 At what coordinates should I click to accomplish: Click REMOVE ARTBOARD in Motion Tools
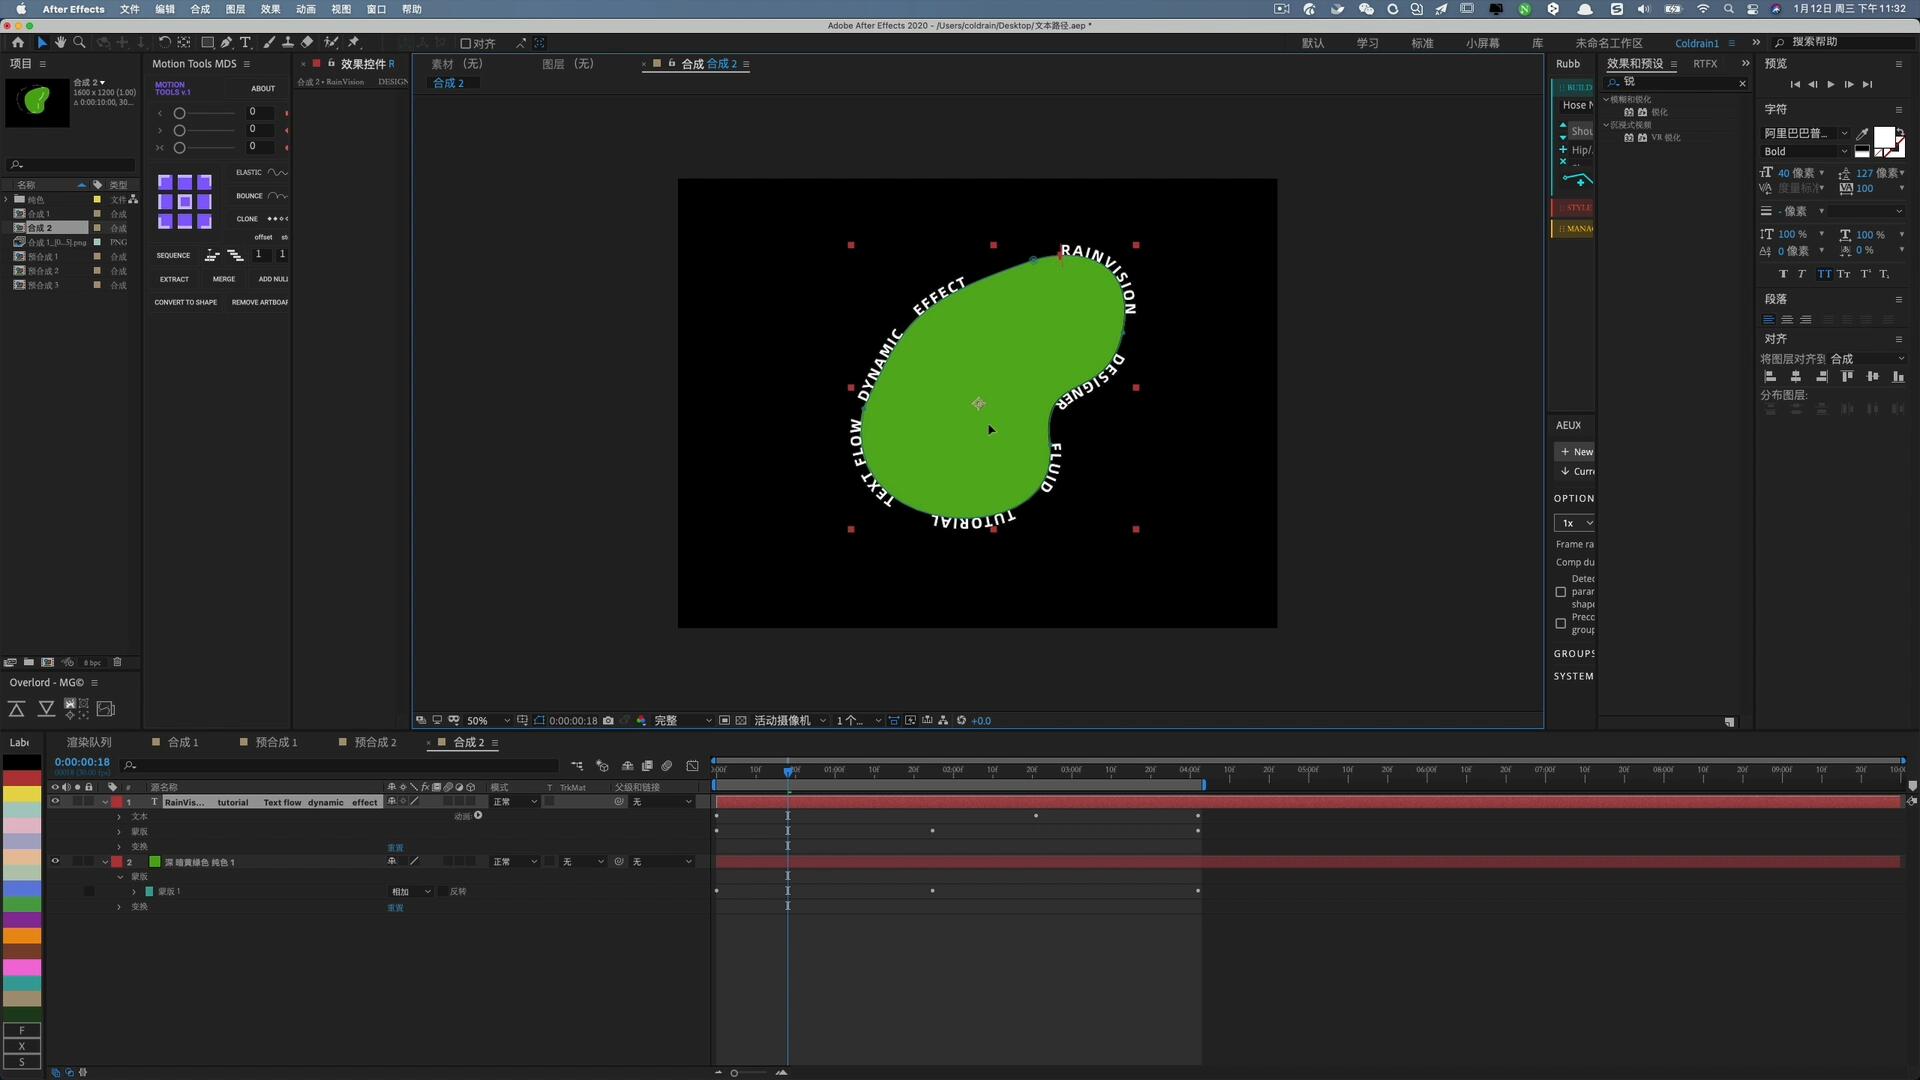click(x=260, y=302)
